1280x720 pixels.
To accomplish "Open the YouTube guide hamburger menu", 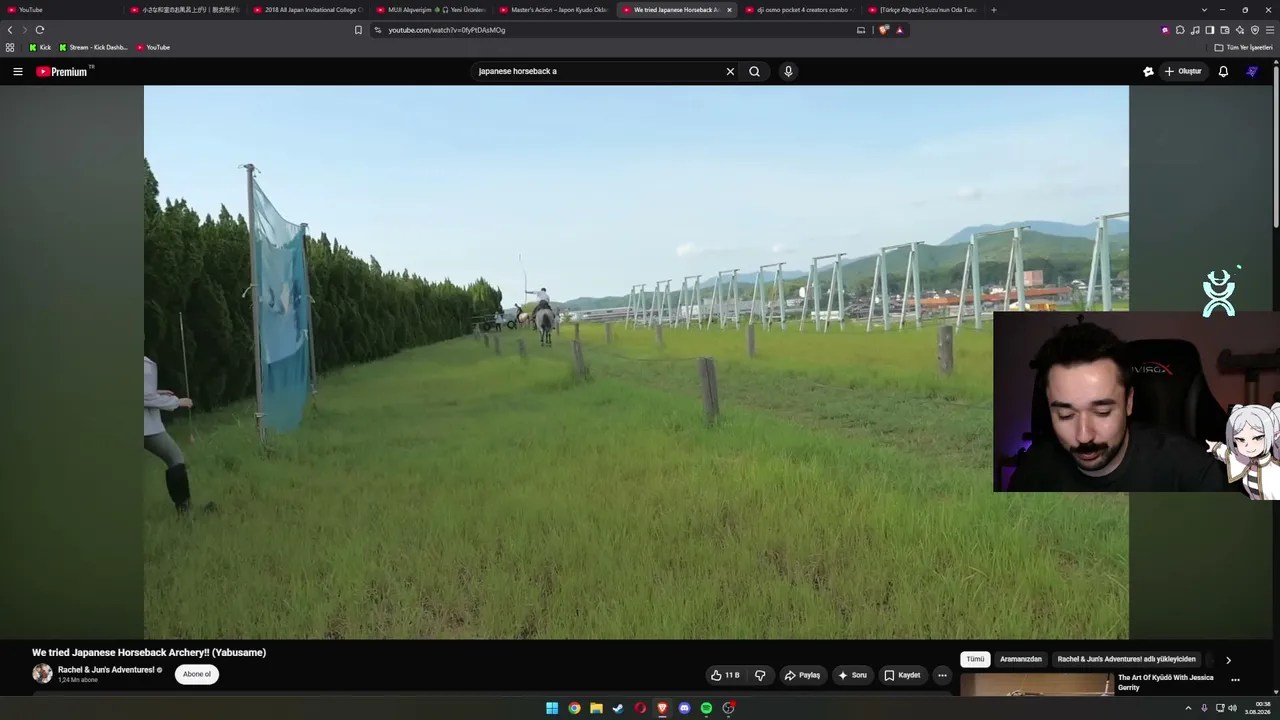I will point(18,71).
